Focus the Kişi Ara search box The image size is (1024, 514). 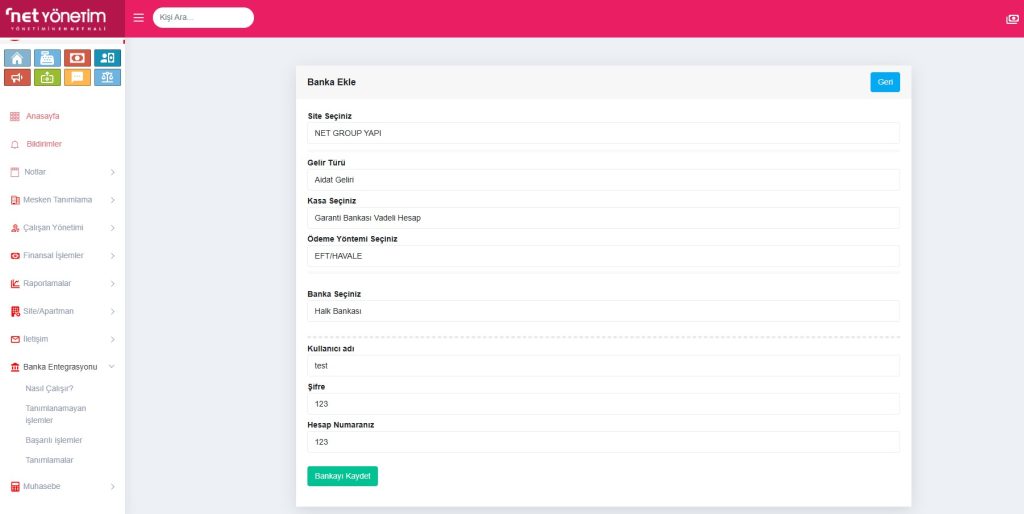click(x=203, y=18)
